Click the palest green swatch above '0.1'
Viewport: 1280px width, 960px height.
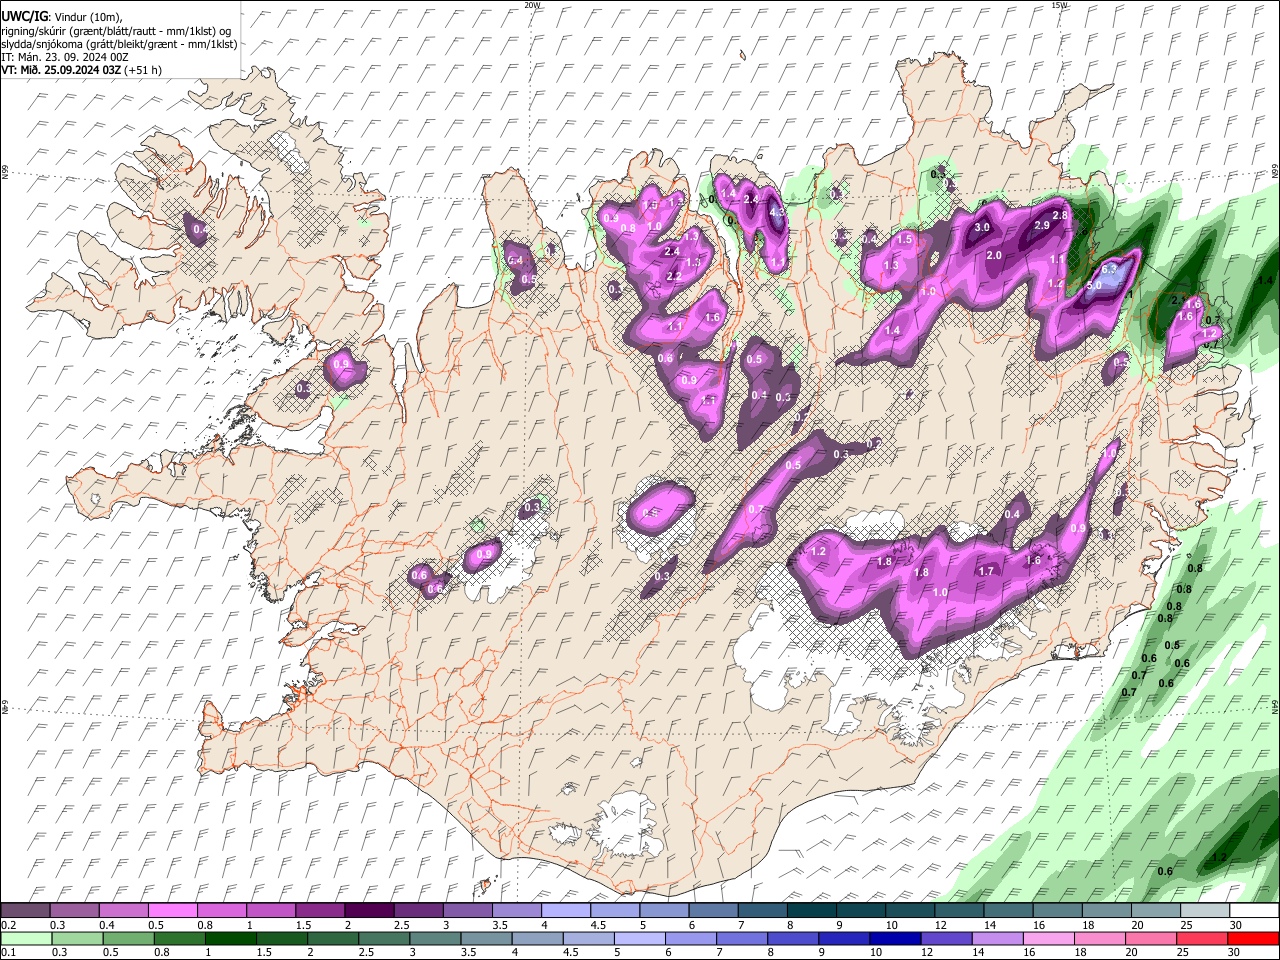click(x=26, y=938)
